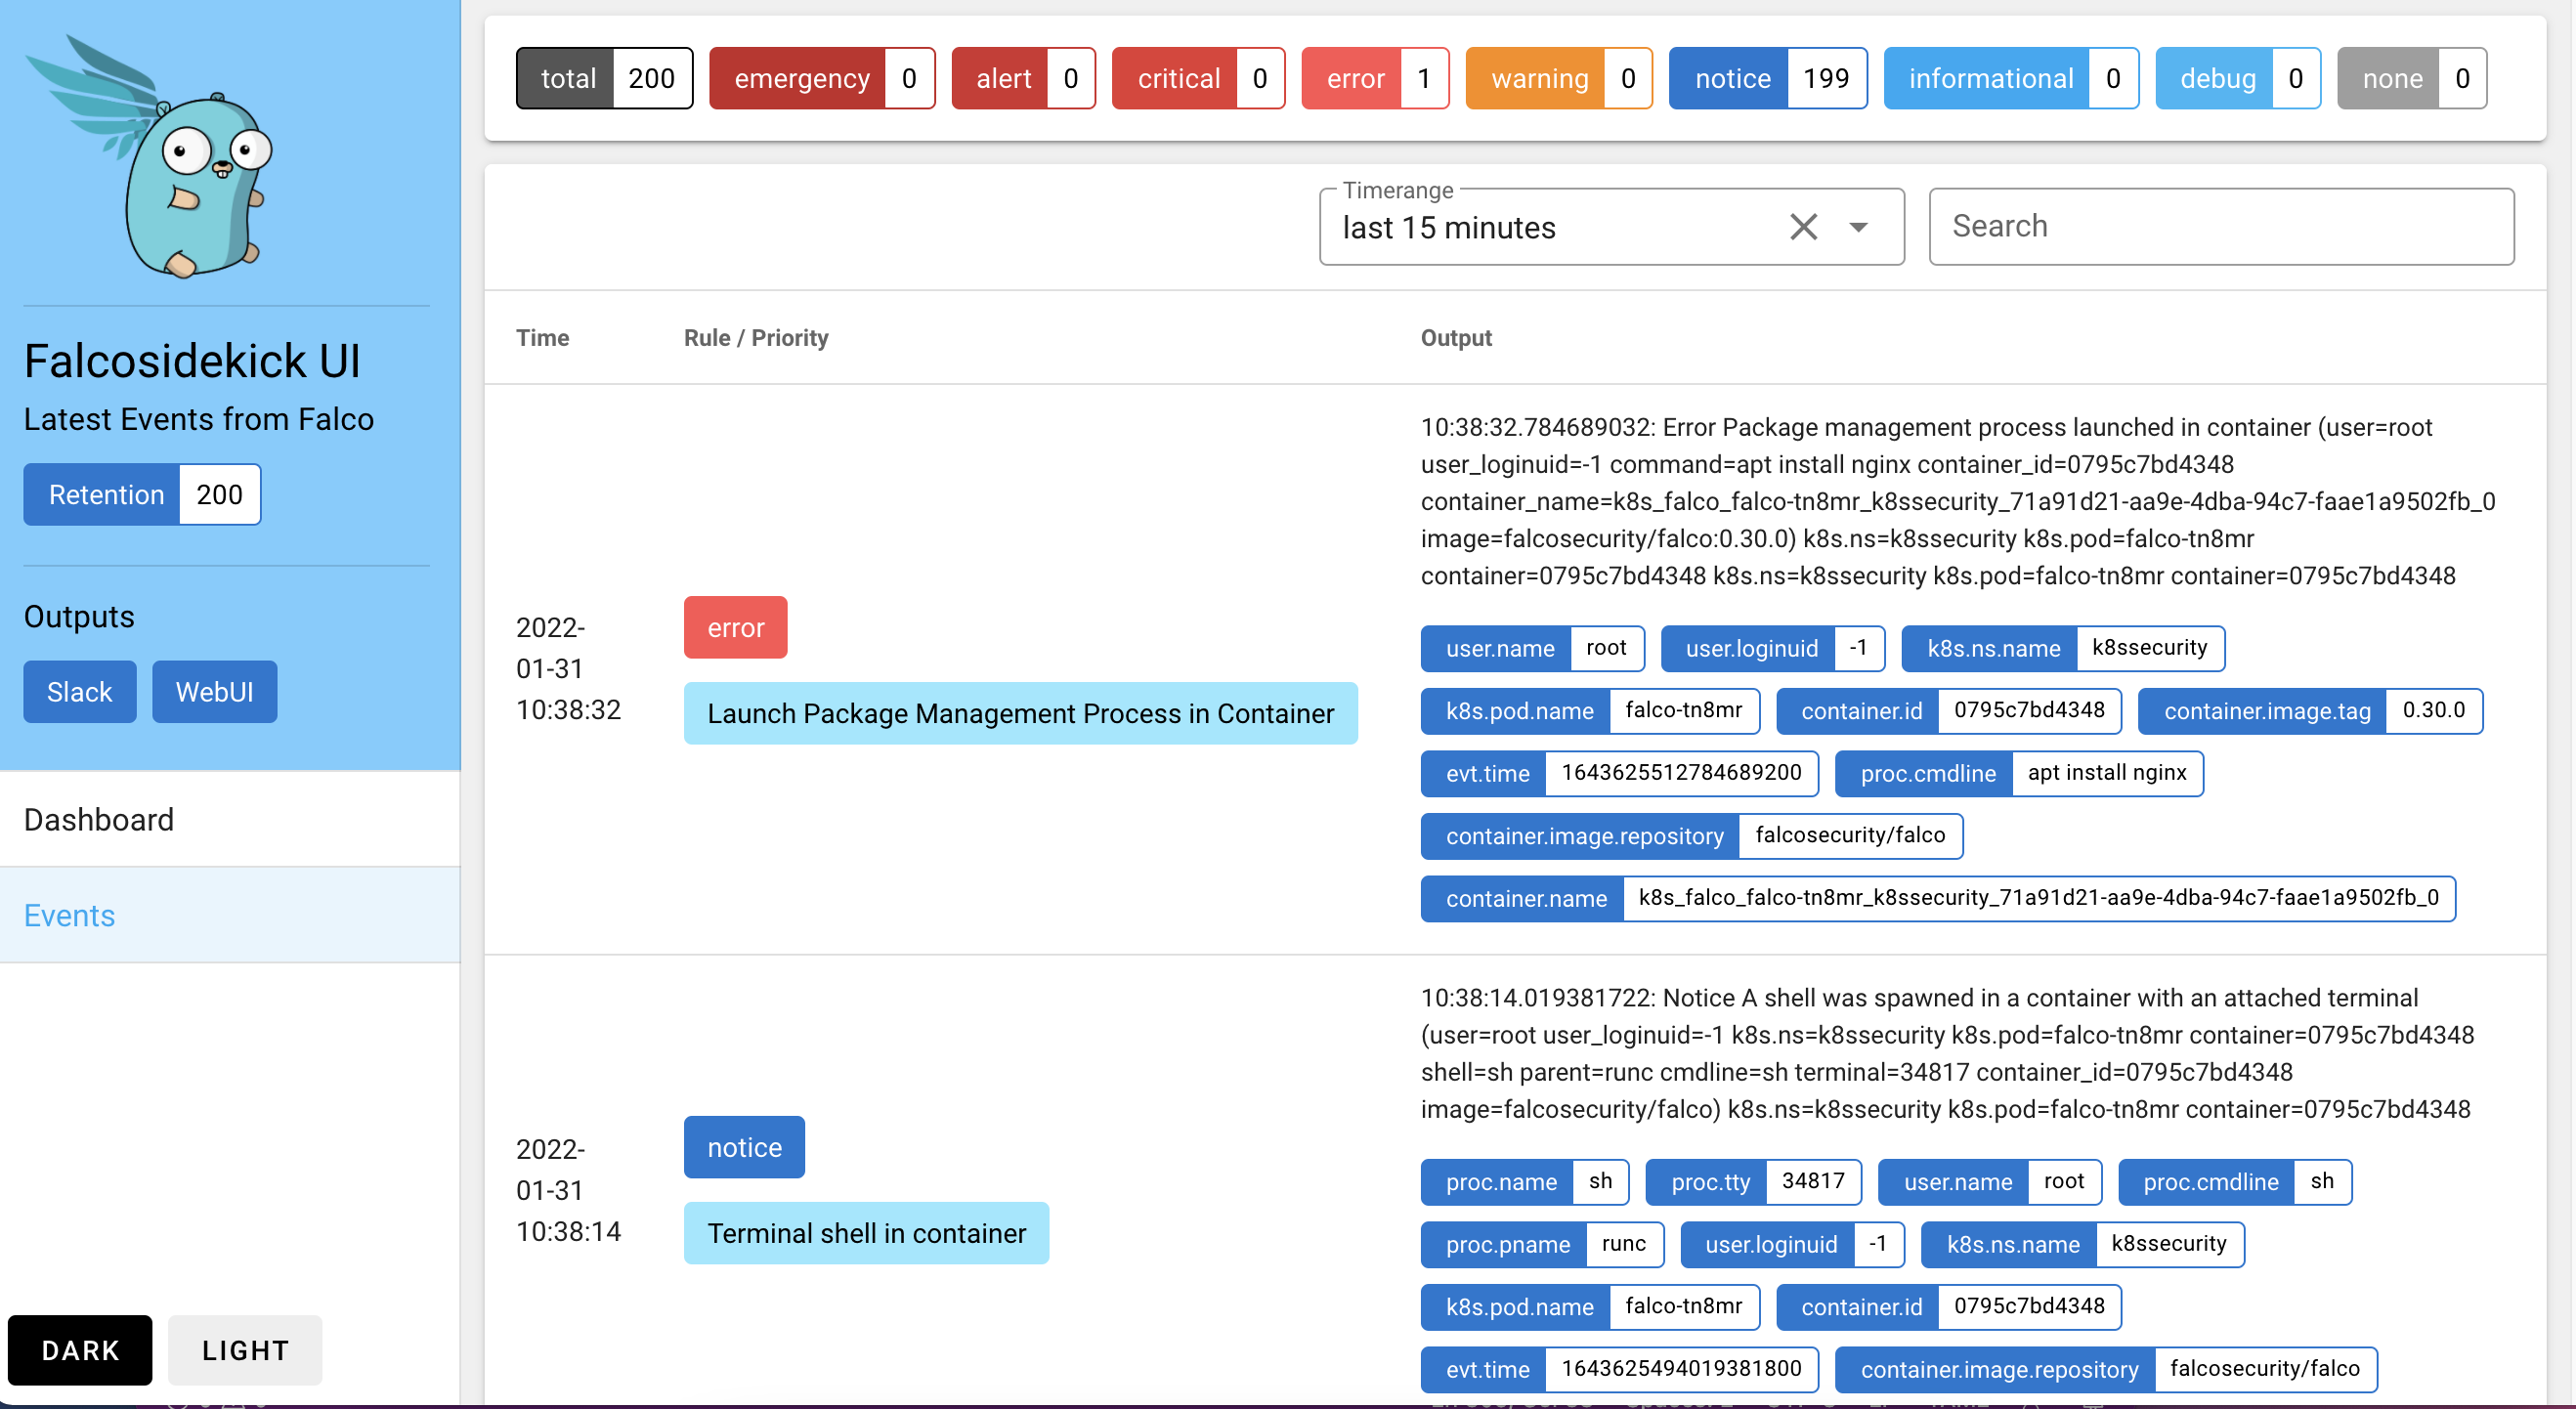Click the Search input field
The width and height of the screenshot is (2576, 1409).
tap(2221, 226)
